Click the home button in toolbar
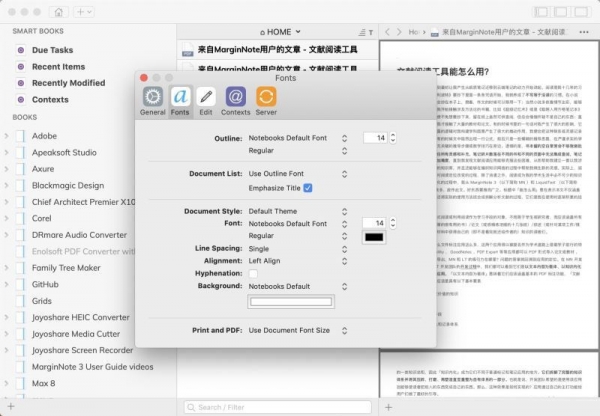The height and width of the screenshot is (416, 600). coord(59,12)
